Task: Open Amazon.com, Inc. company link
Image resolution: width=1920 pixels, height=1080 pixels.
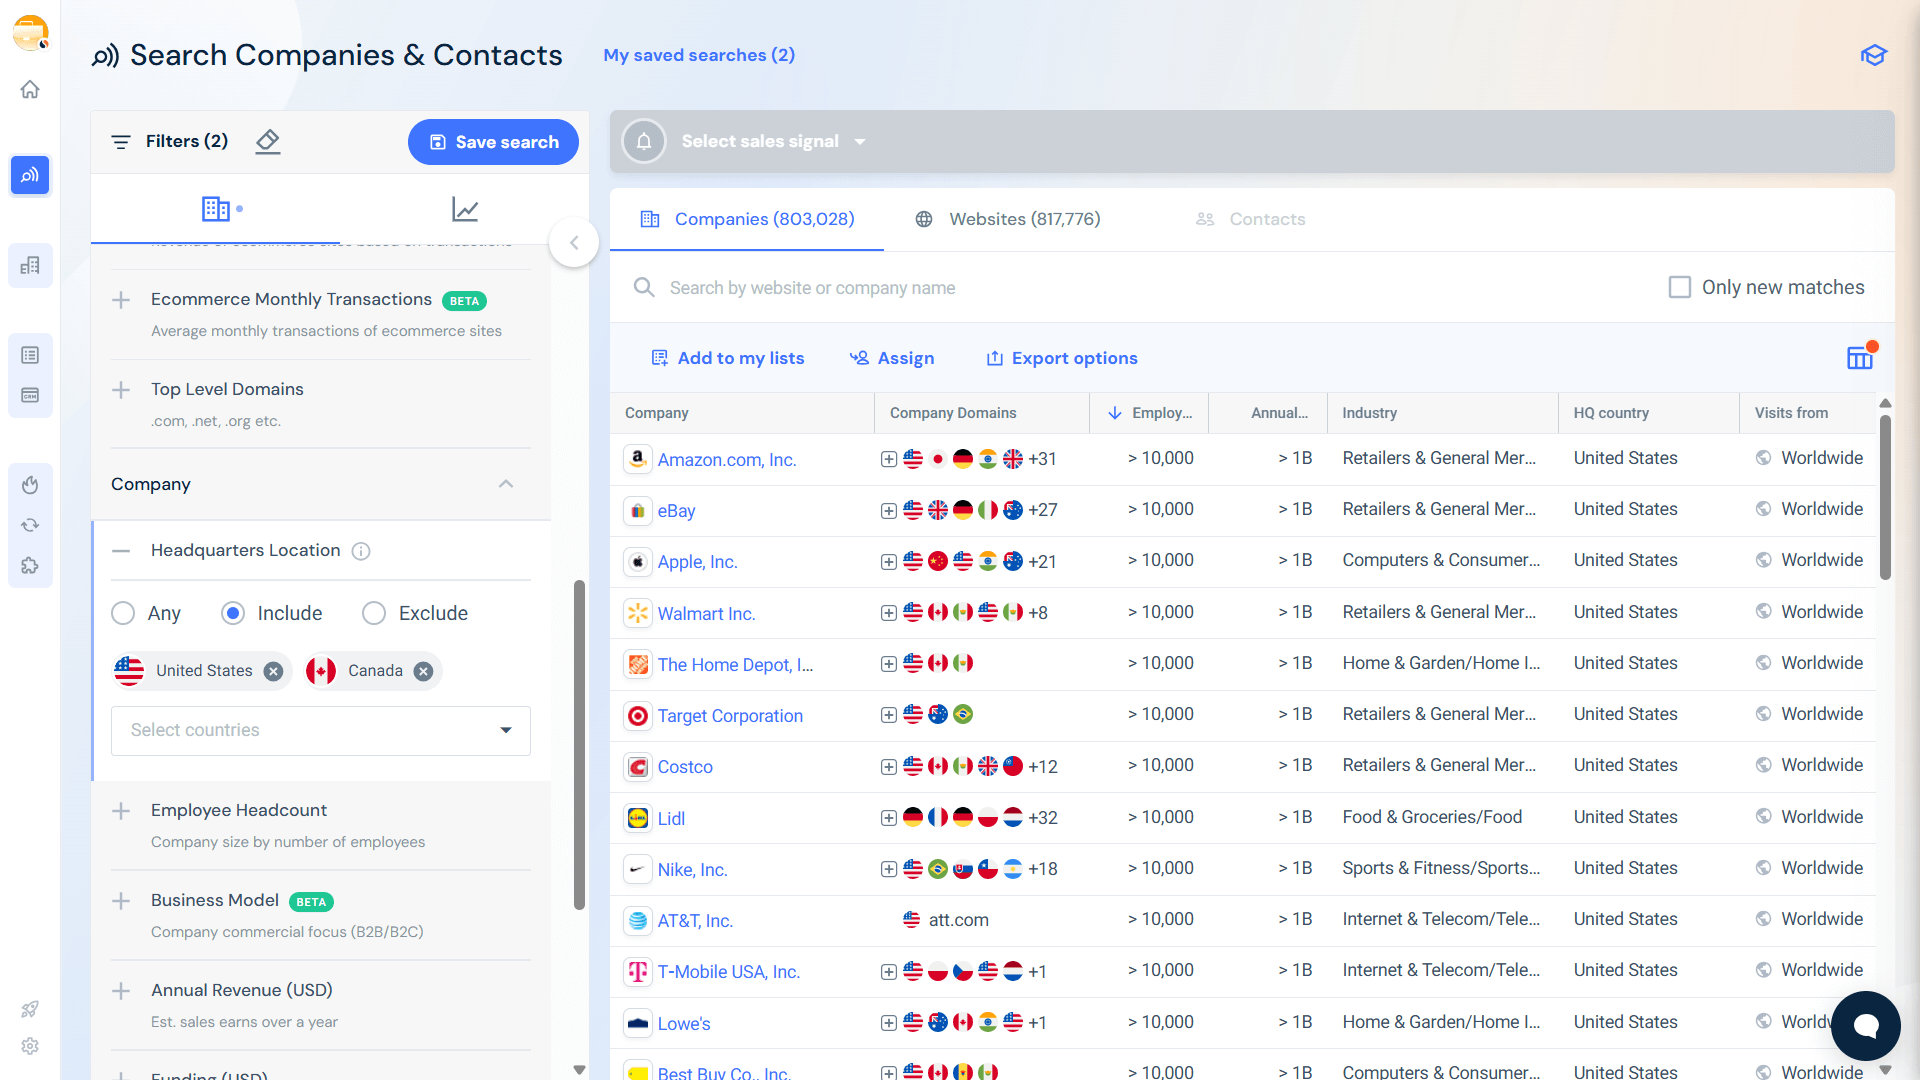Action: (727, 460)
